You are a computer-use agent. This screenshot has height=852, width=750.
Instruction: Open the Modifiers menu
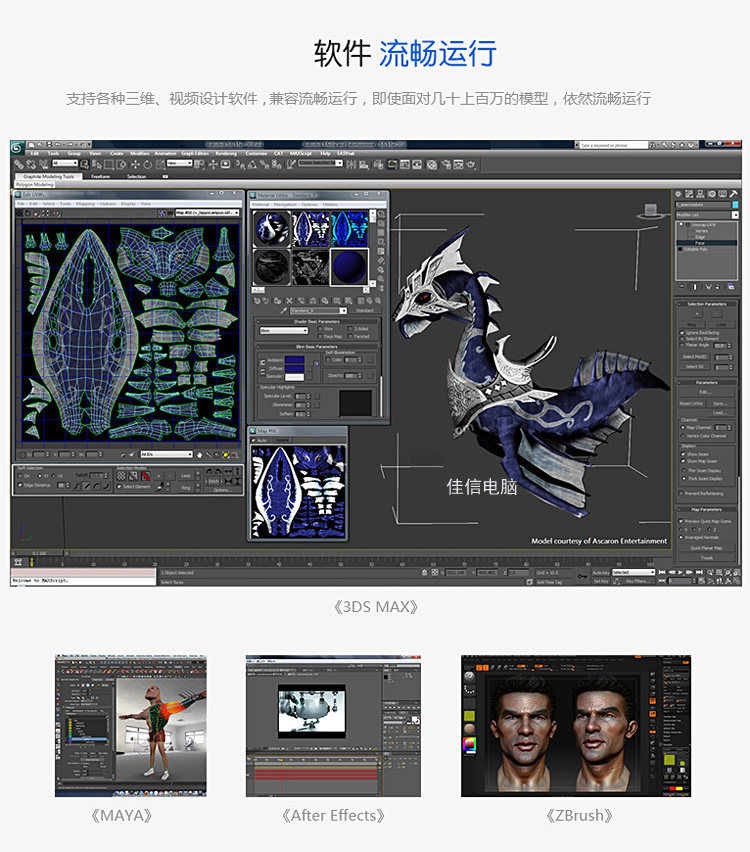tap(140, 154)
